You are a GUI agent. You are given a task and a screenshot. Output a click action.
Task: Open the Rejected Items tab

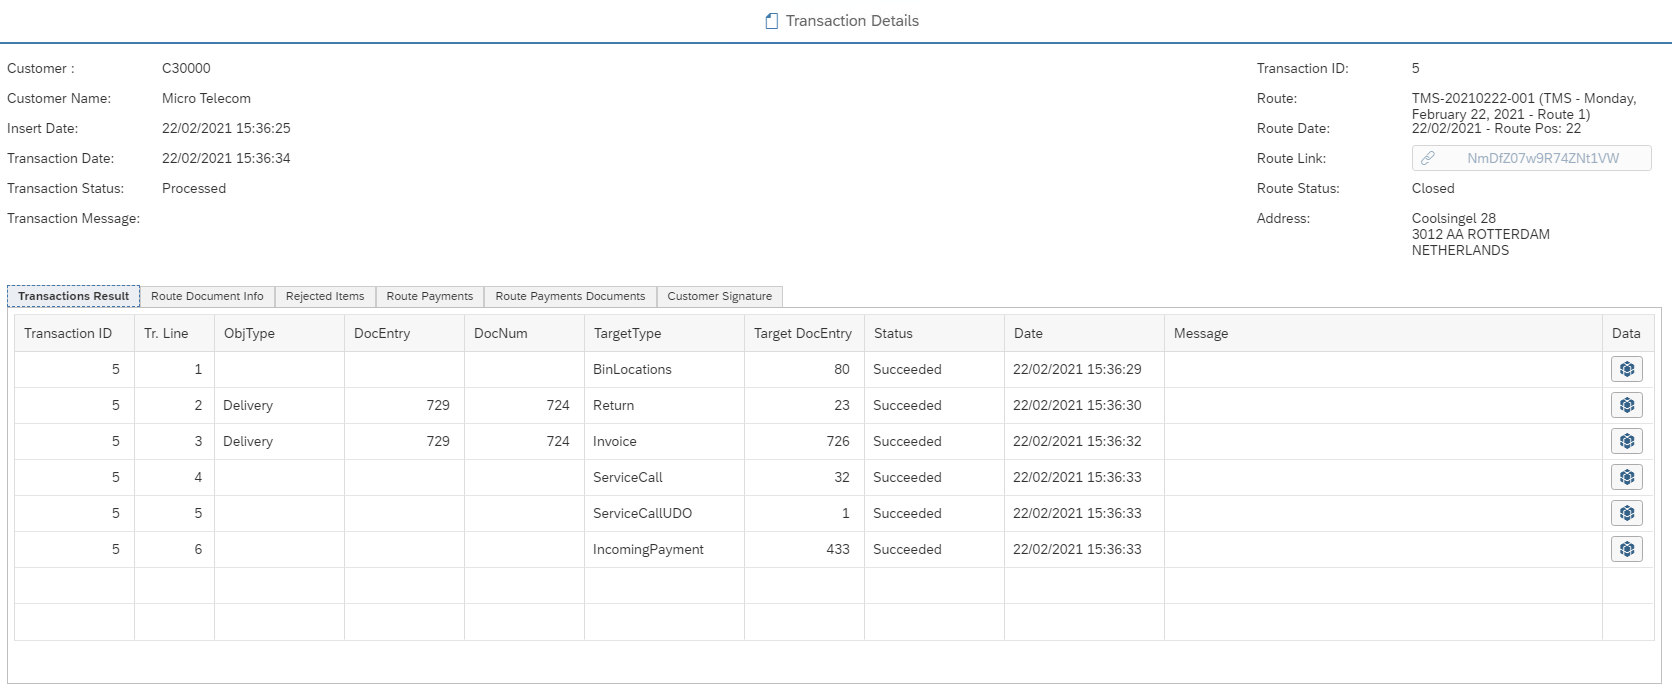pos(325,296)
